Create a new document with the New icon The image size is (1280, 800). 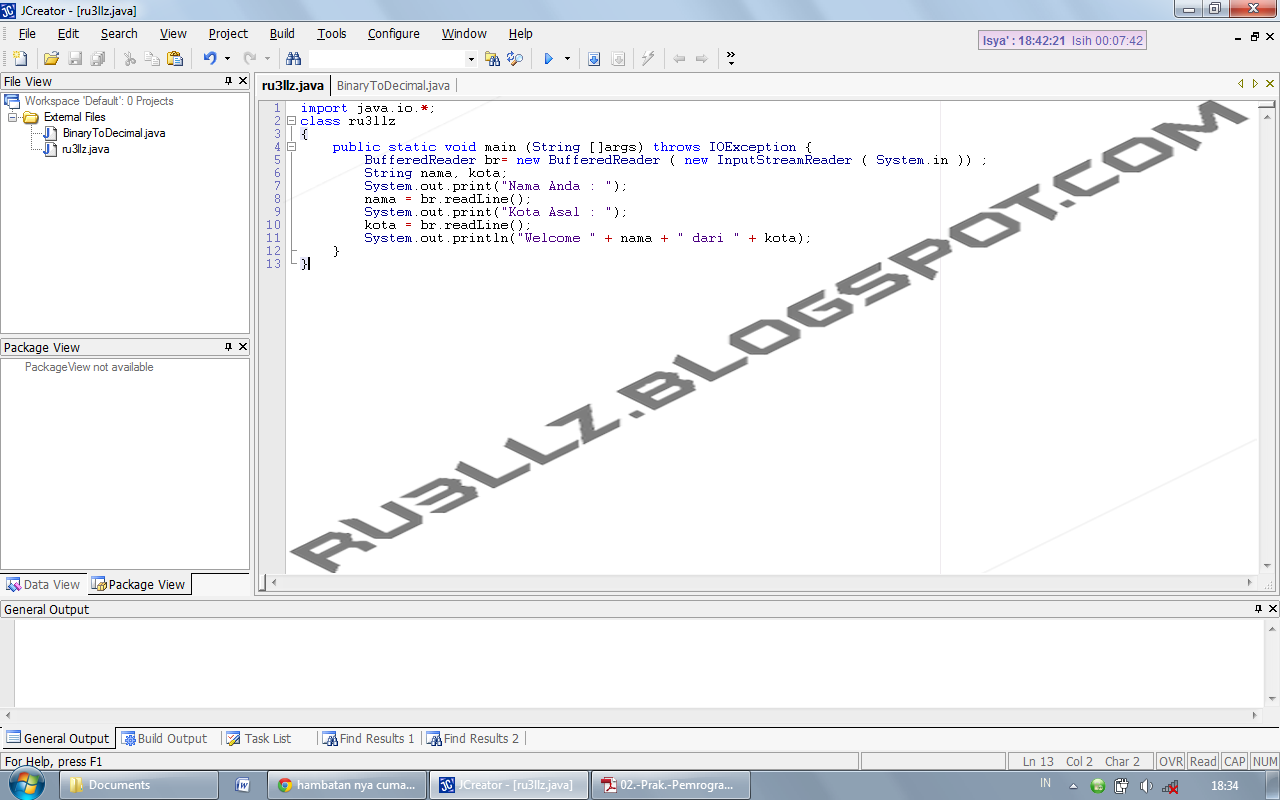18,58
